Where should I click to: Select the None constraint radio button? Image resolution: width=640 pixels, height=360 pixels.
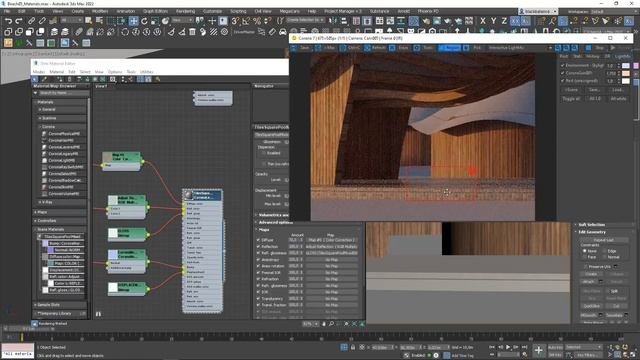[584, 251]
